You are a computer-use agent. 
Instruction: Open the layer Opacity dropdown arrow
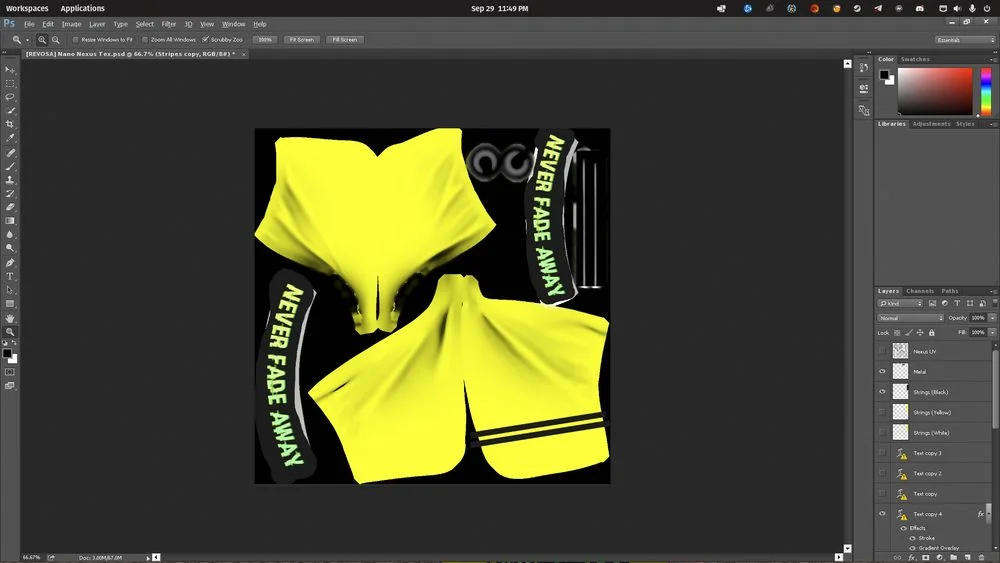coord(991,318)
